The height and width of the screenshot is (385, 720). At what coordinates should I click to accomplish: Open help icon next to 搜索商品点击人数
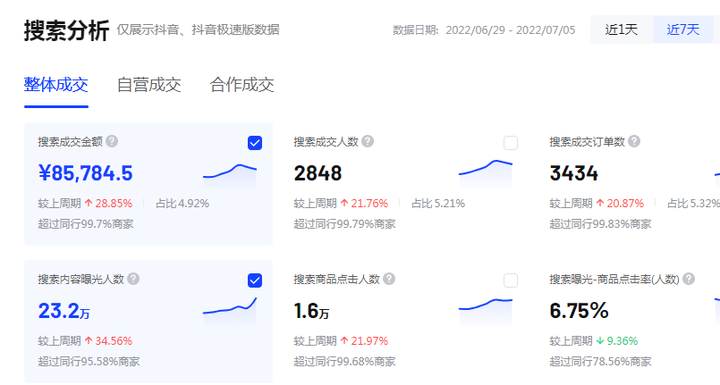pyautogui.click(x=389, y=279)
